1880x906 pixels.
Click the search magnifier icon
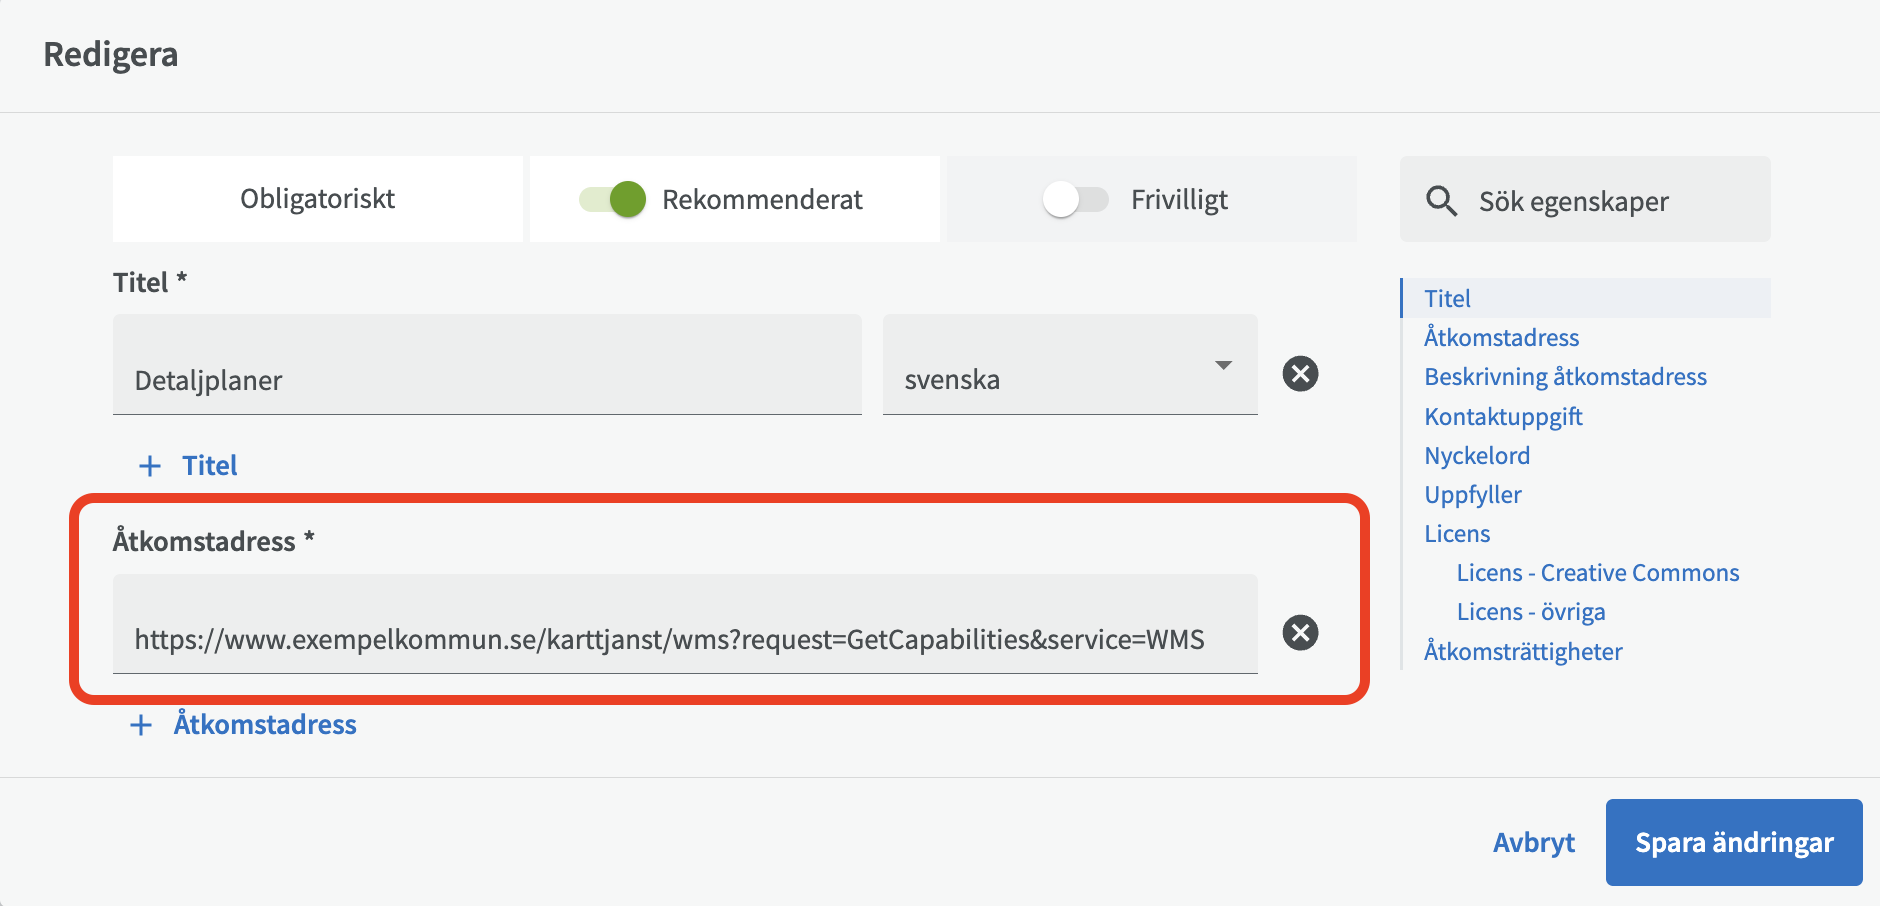(x=1441, y=201)
